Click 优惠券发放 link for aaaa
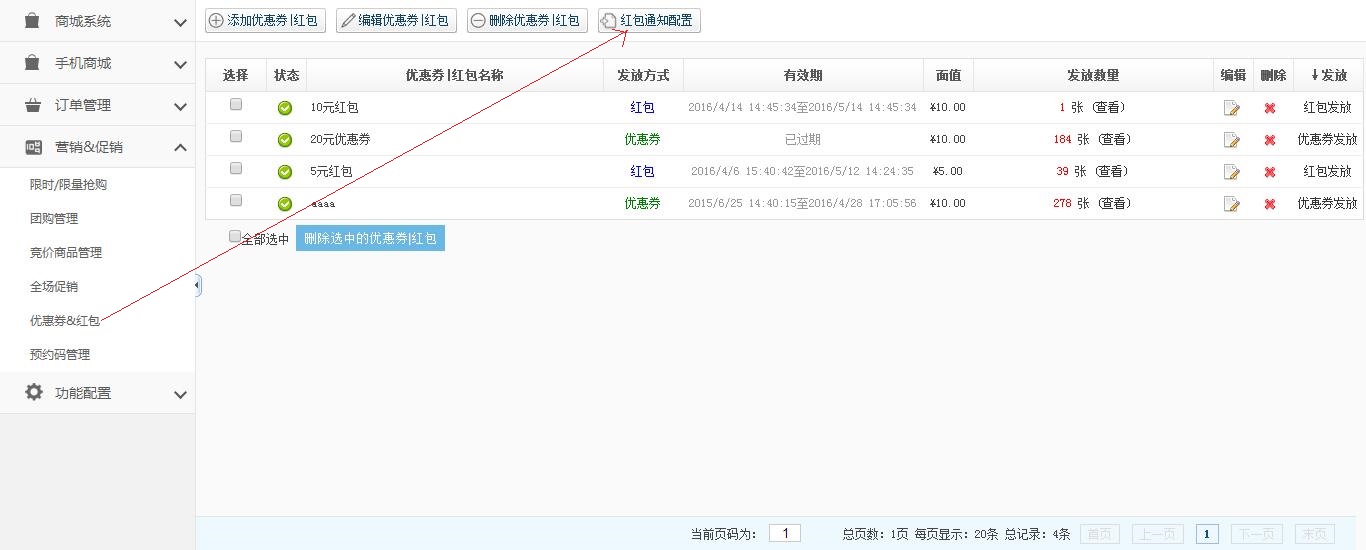Image resolution: width=1366 pixels, height=550 pixels. 1327,203
